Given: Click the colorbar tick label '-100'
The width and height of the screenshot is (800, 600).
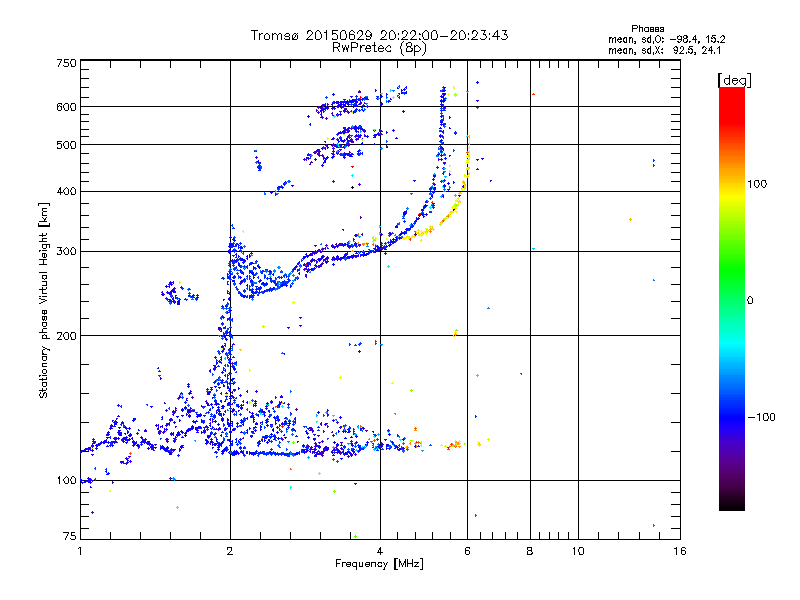Looking at the screenshot, I should tap(761, 417).
